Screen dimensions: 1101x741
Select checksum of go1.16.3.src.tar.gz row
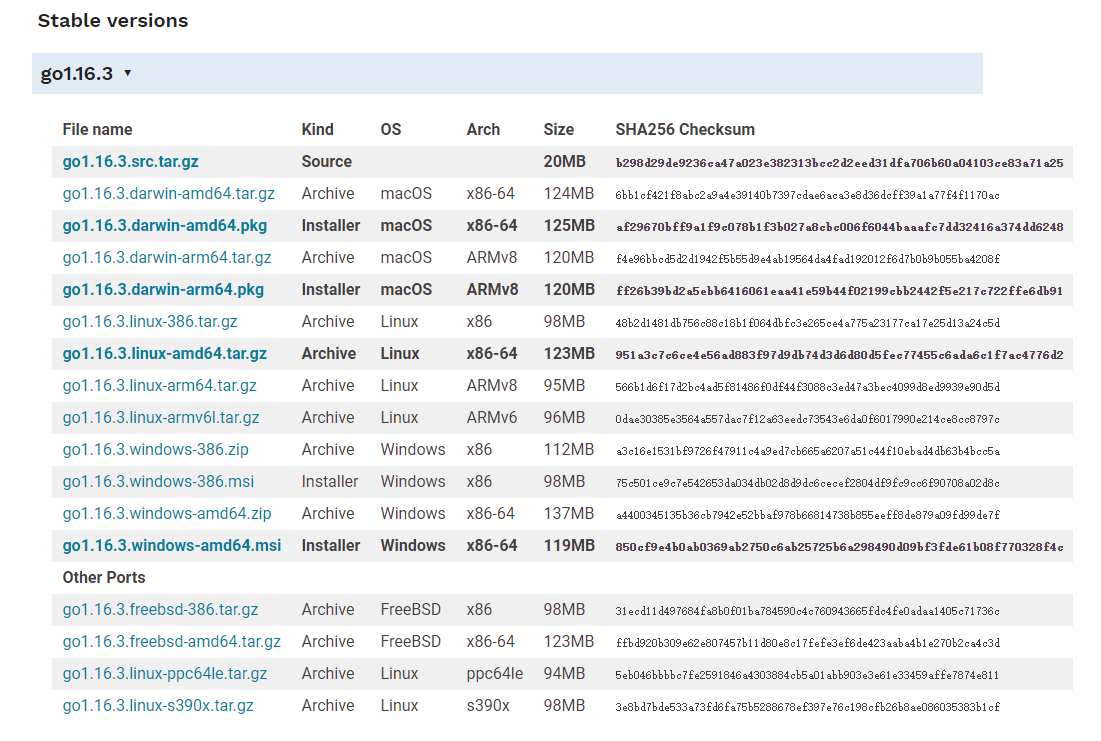[x=839, y=163]
